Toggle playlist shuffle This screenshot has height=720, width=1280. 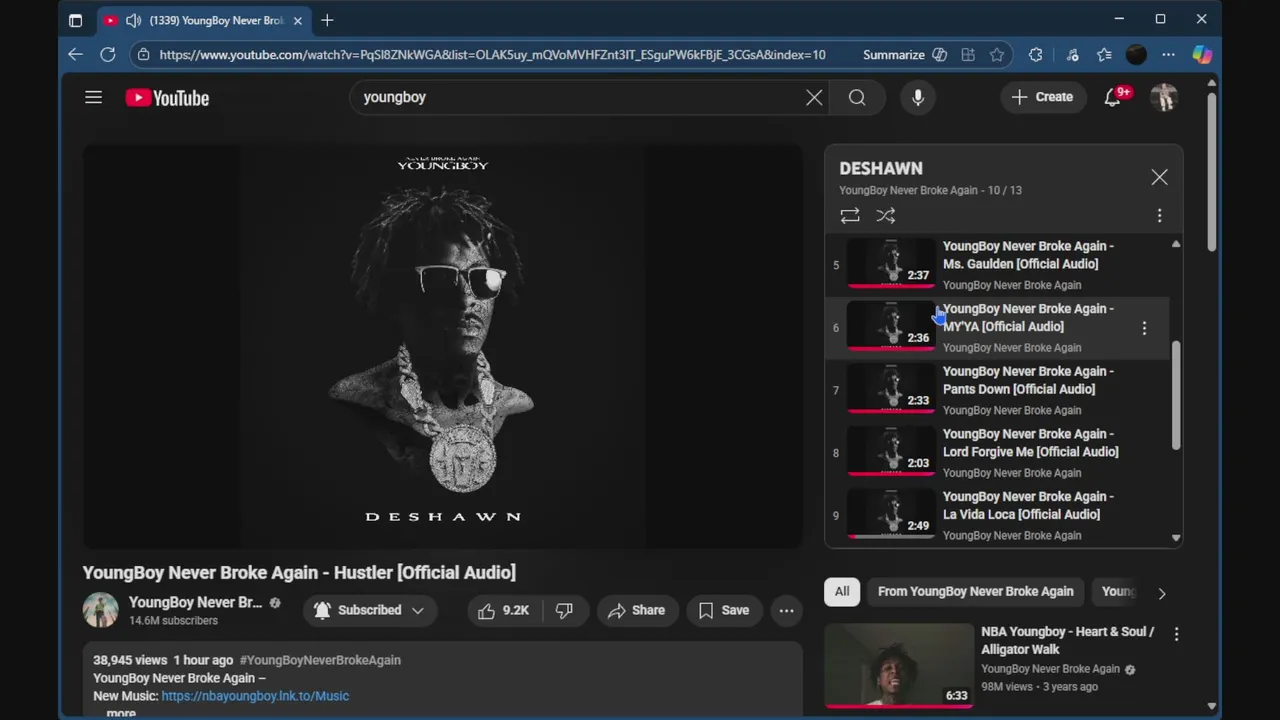coord(886,215)
